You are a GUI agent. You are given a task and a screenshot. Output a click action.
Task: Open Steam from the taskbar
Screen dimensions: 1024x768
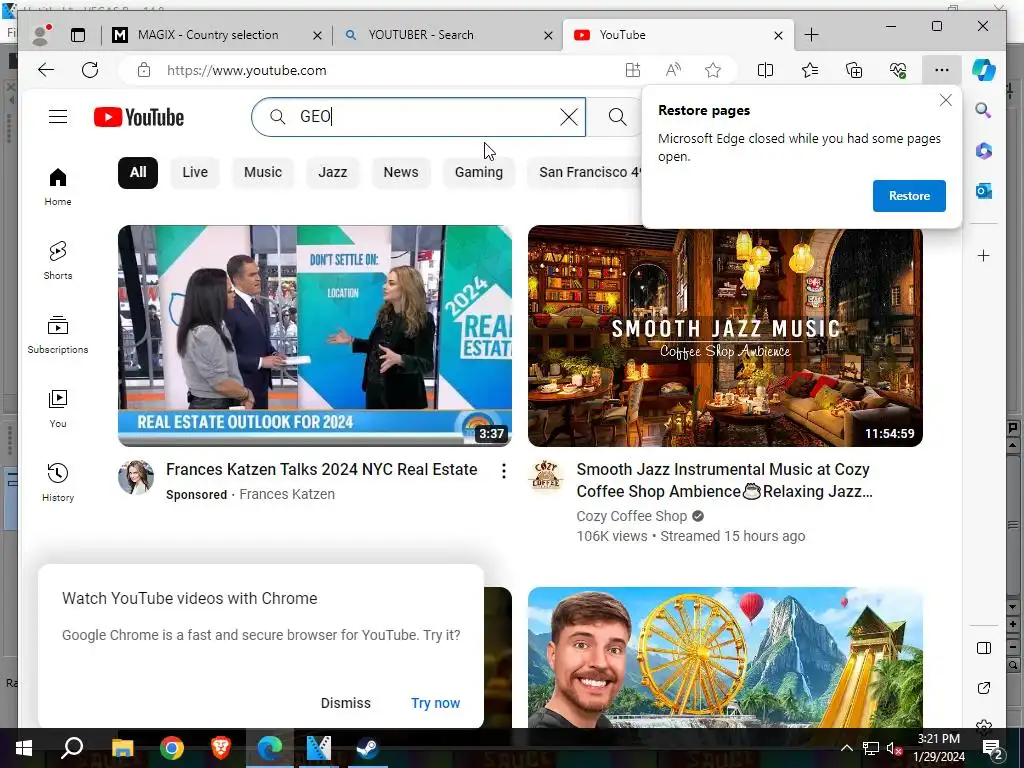pyautogui.click(x=368, y=748)
